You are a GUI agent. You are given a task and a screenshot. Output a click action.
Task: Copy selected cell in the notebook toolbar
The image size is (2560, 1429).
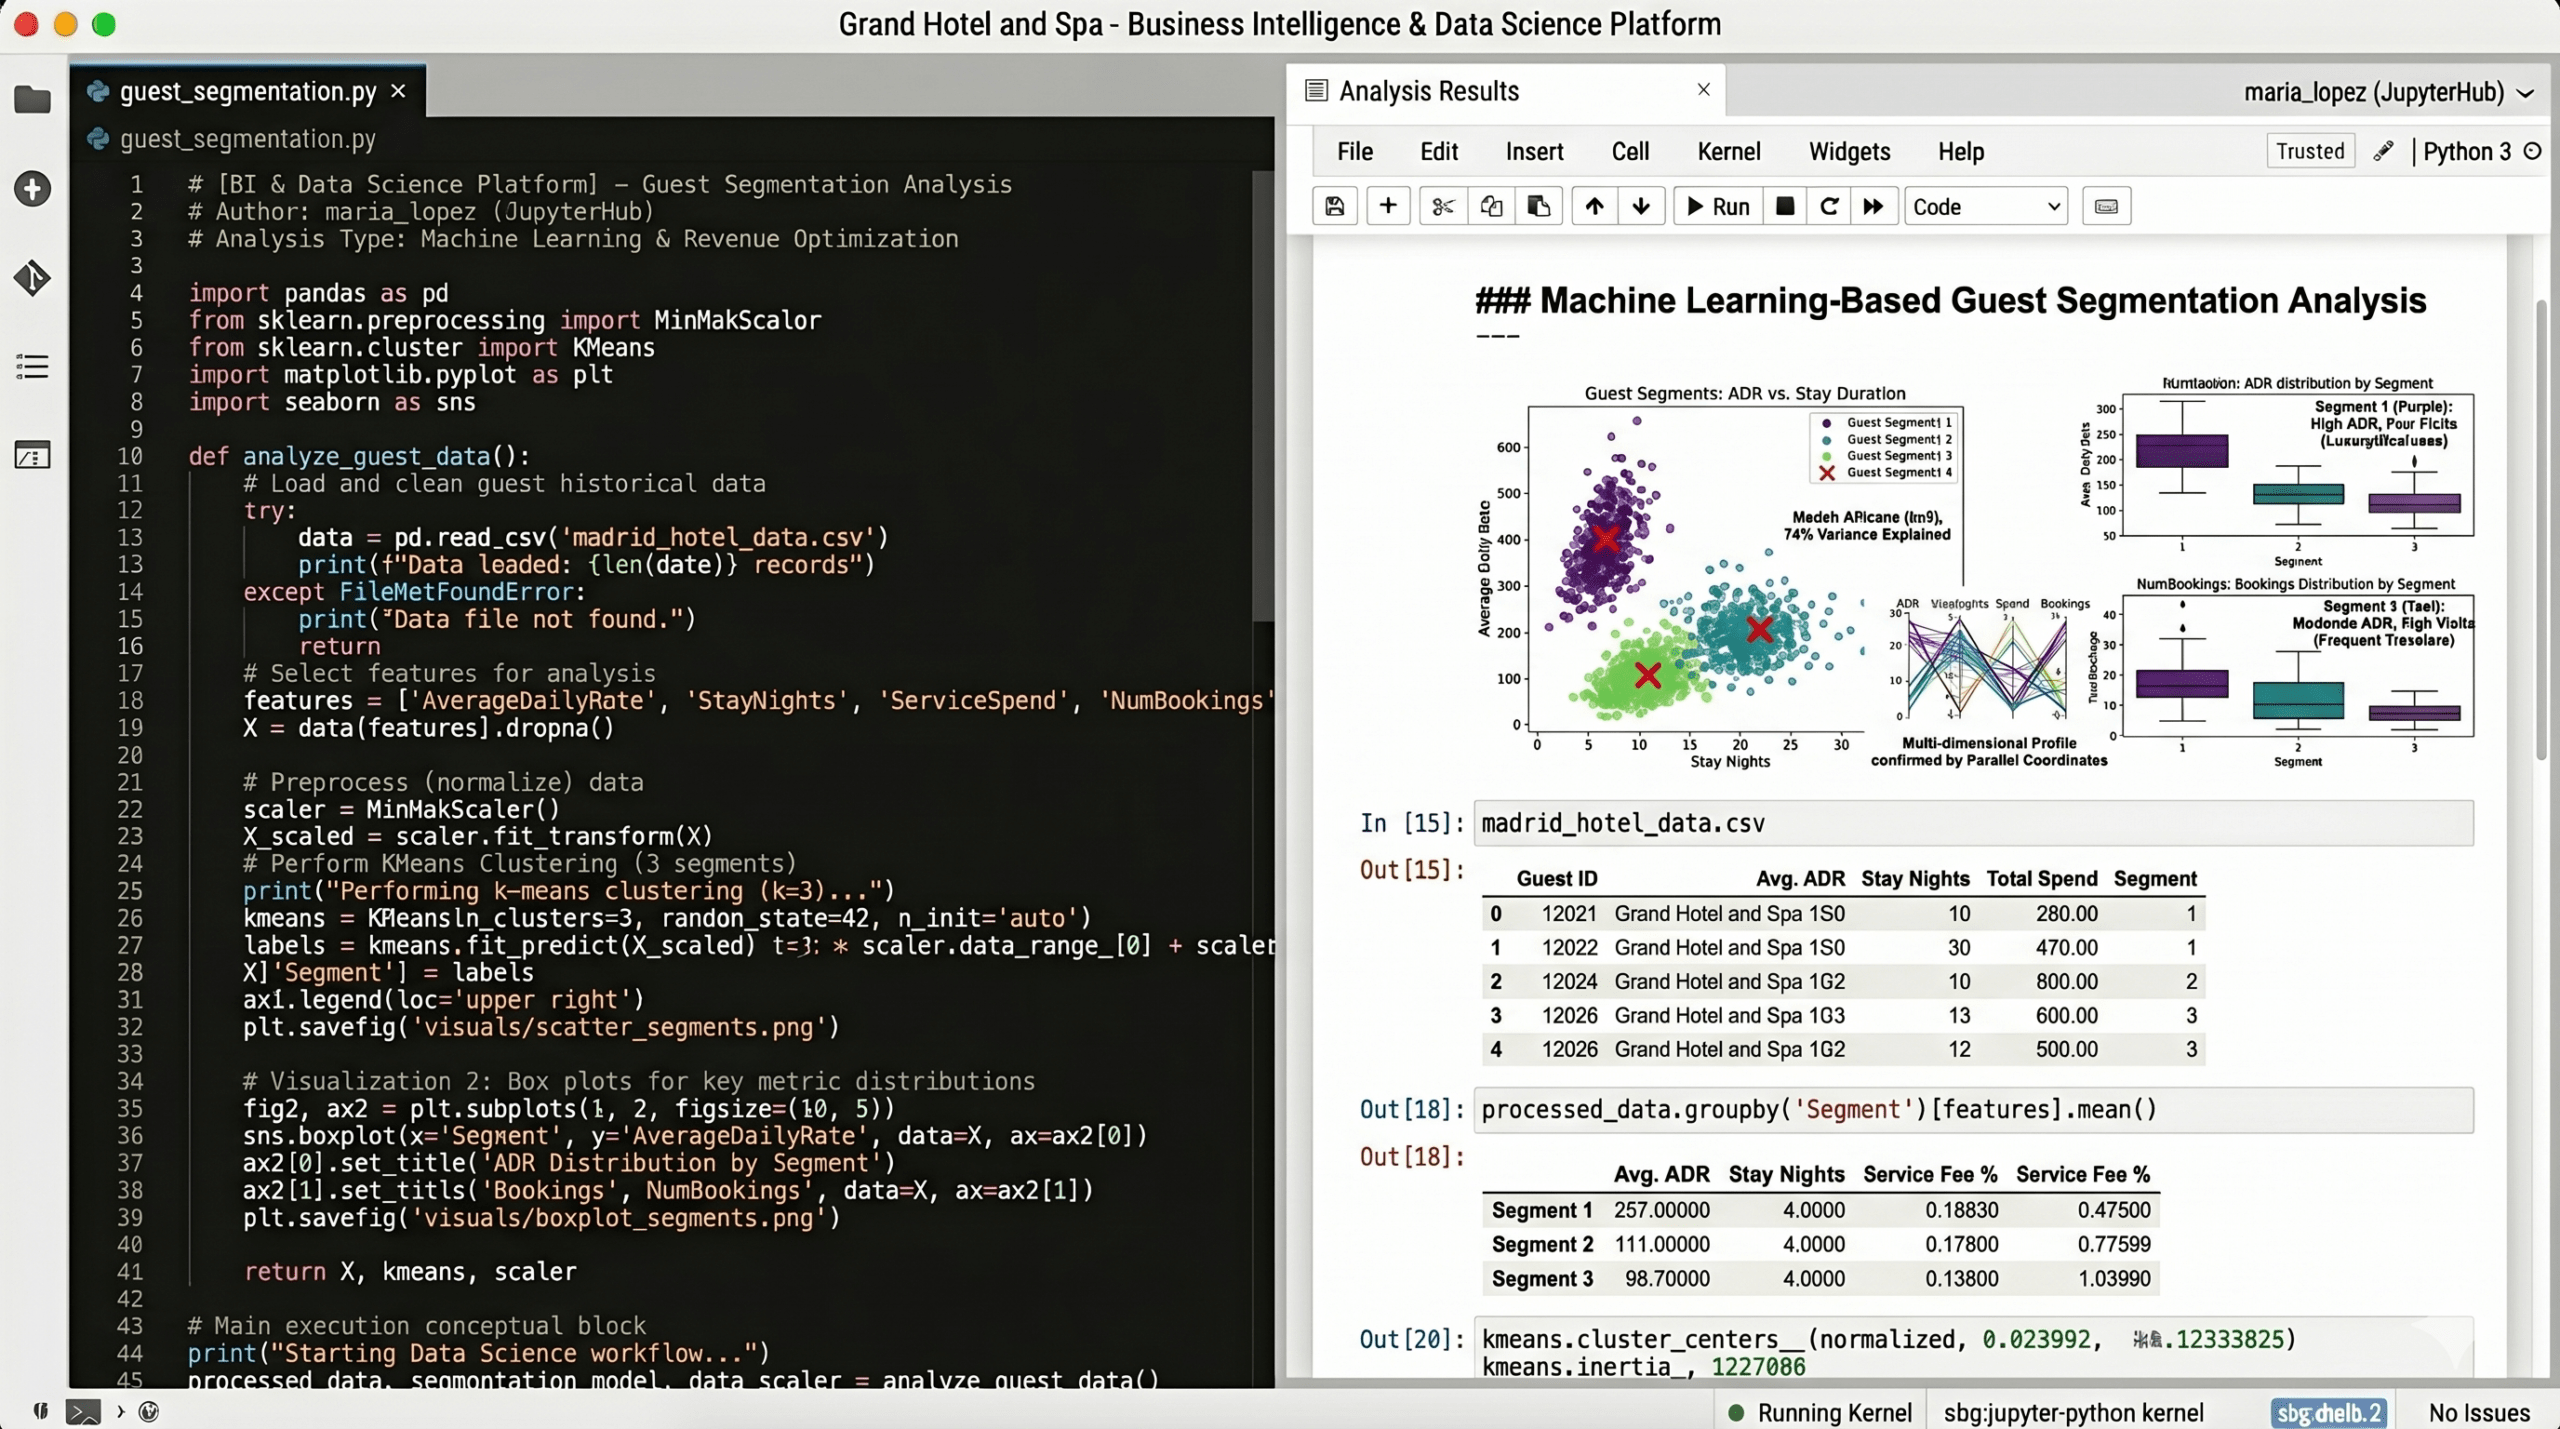click(1491, 207)
